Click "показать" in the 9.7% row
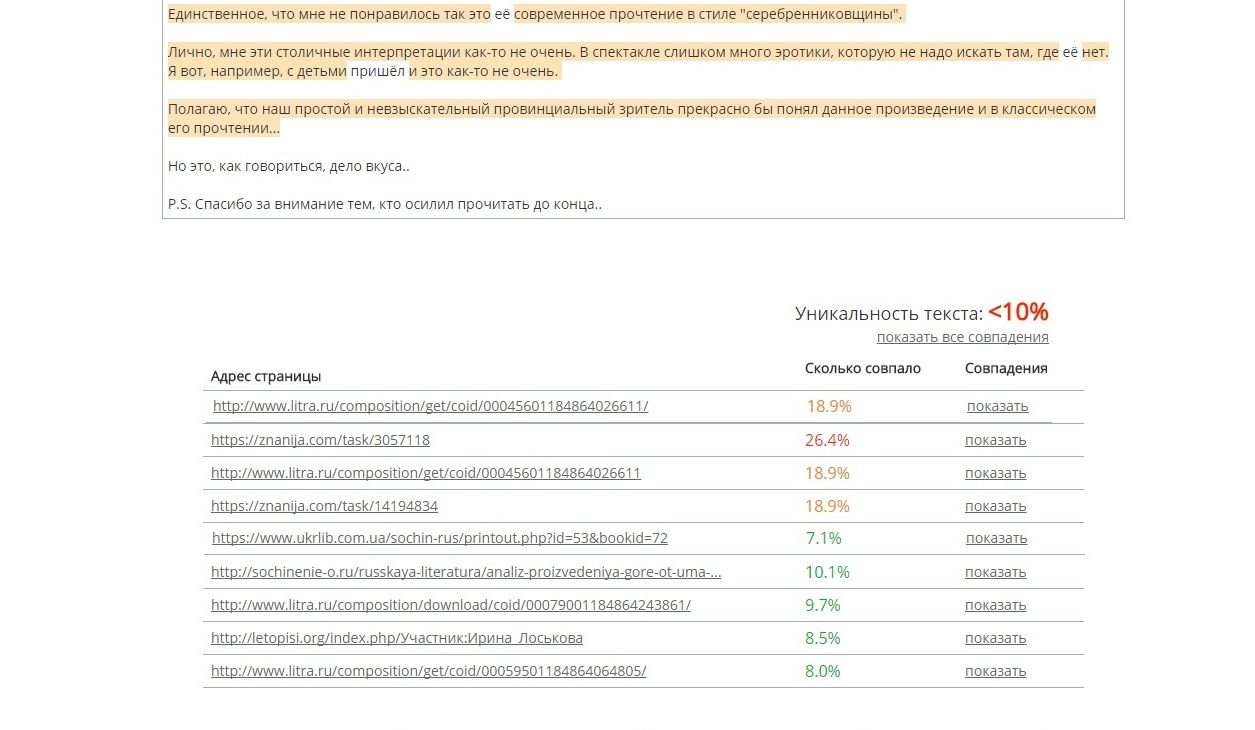This screenshot has height=730, width=1255. pyautogui.click(x=995, y=605)
